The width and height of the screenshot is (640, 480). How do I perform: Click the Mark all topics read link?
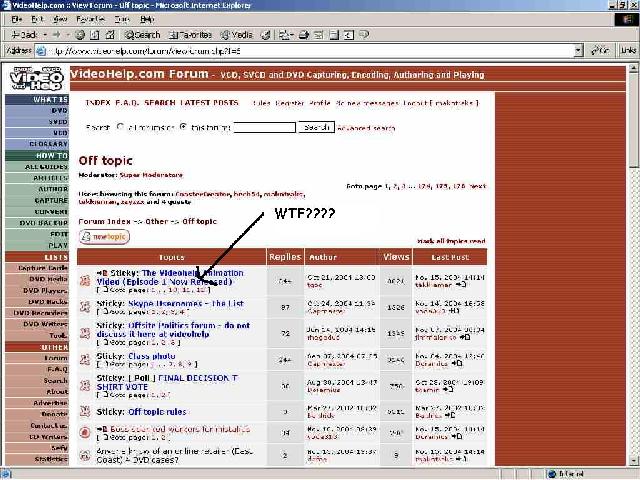click(451, 241)
